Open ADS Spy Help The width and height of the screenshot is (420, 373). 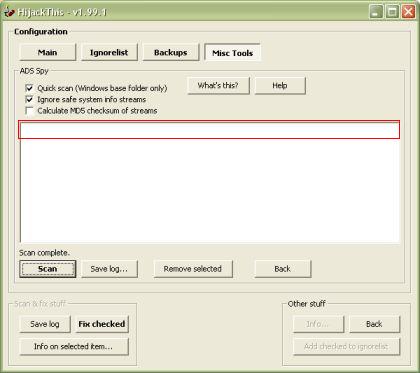coord(280,86)
